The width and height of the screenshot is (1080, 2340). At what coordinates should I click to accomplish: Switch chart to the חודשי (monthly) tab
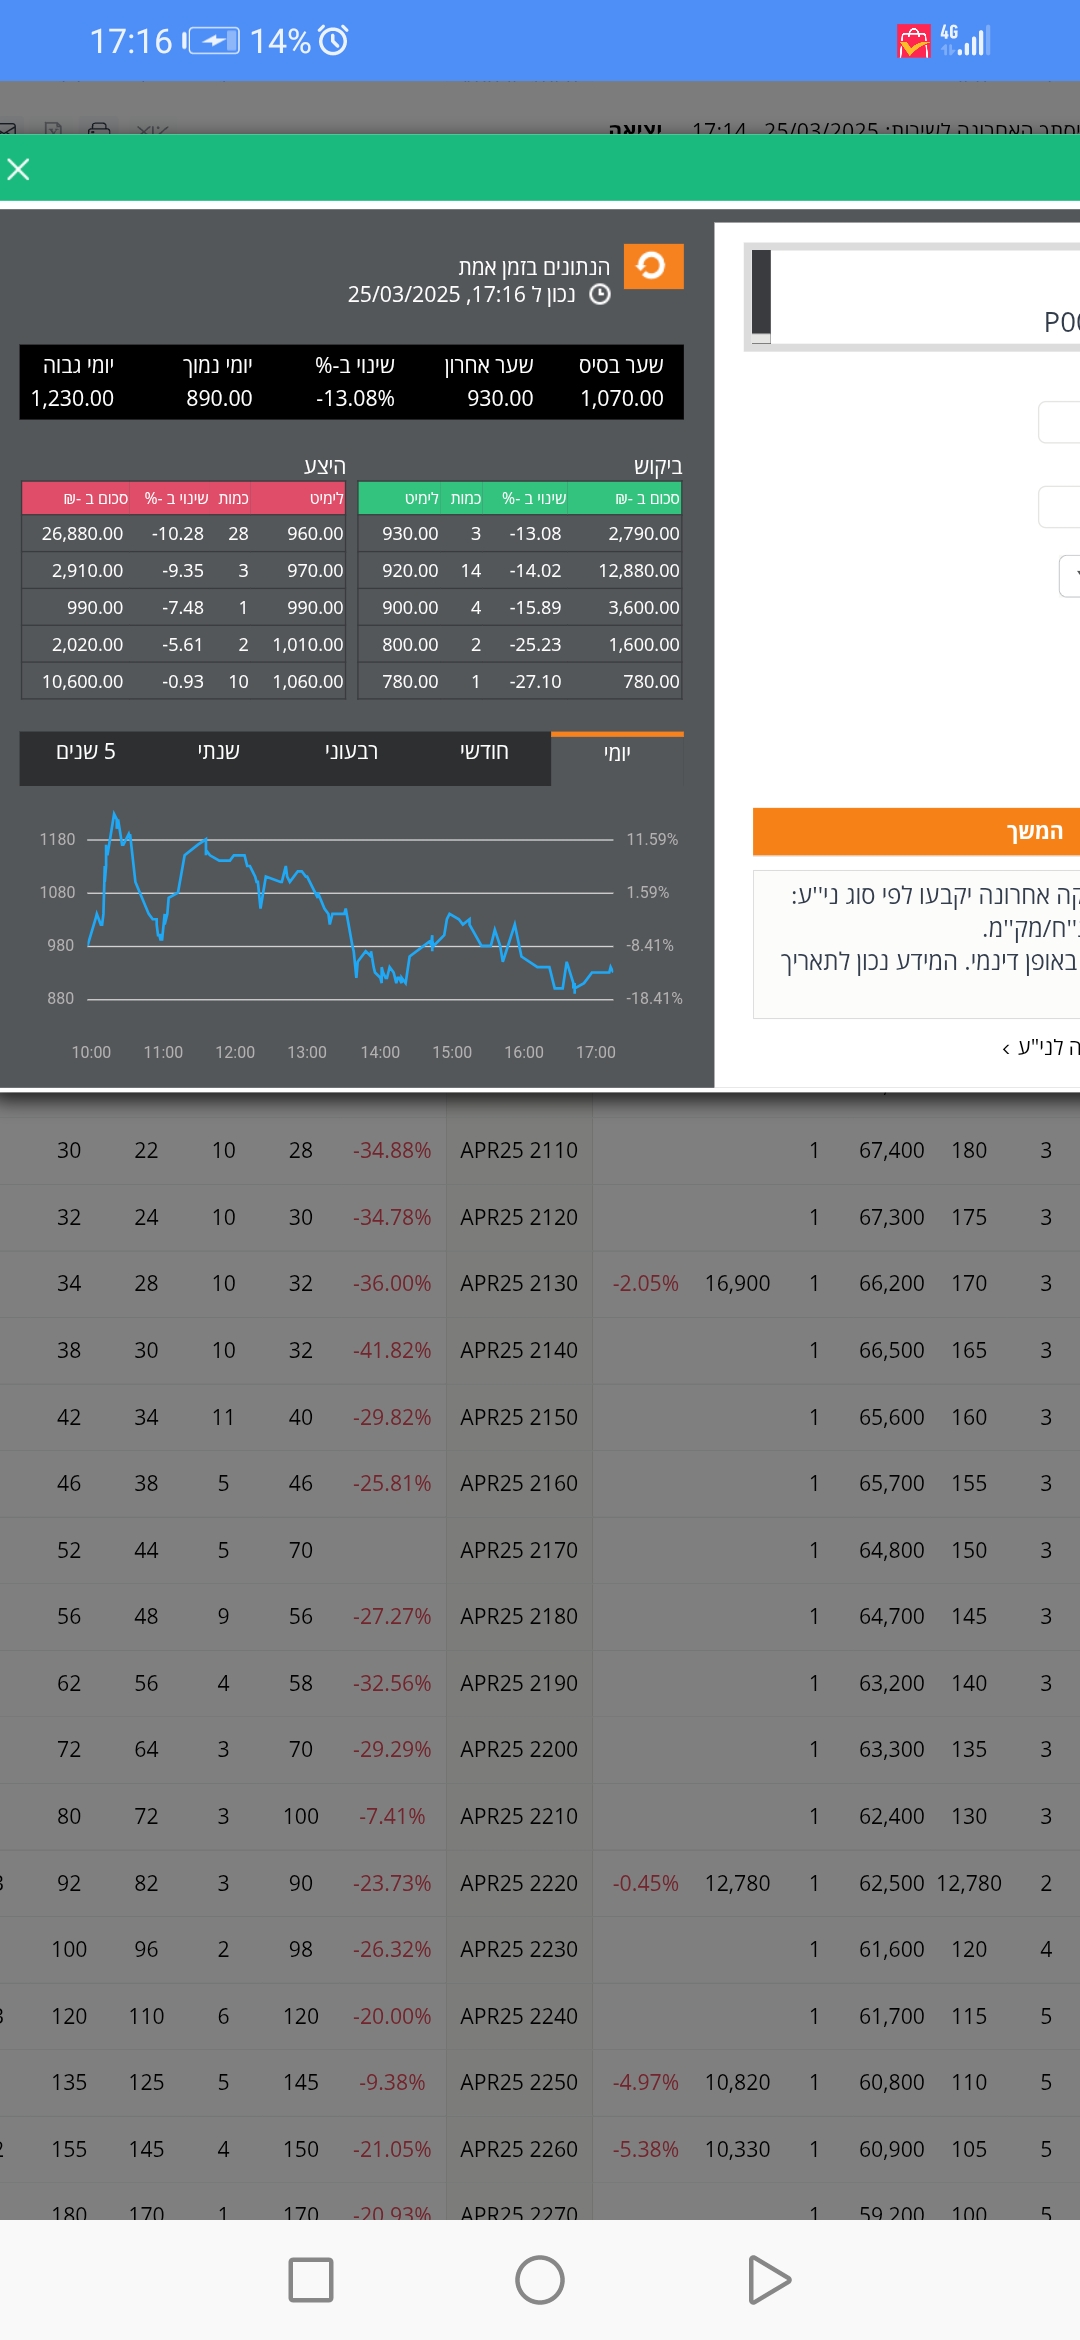484,752
